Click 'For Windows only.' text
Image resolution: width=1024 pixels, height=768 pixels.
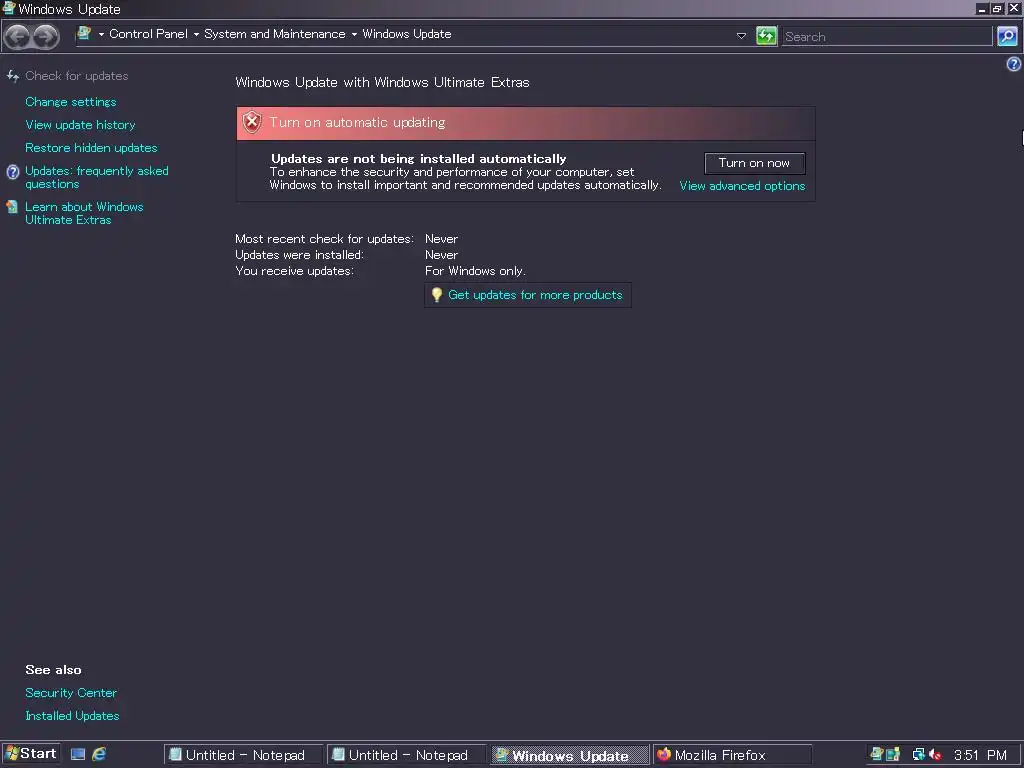475,271
